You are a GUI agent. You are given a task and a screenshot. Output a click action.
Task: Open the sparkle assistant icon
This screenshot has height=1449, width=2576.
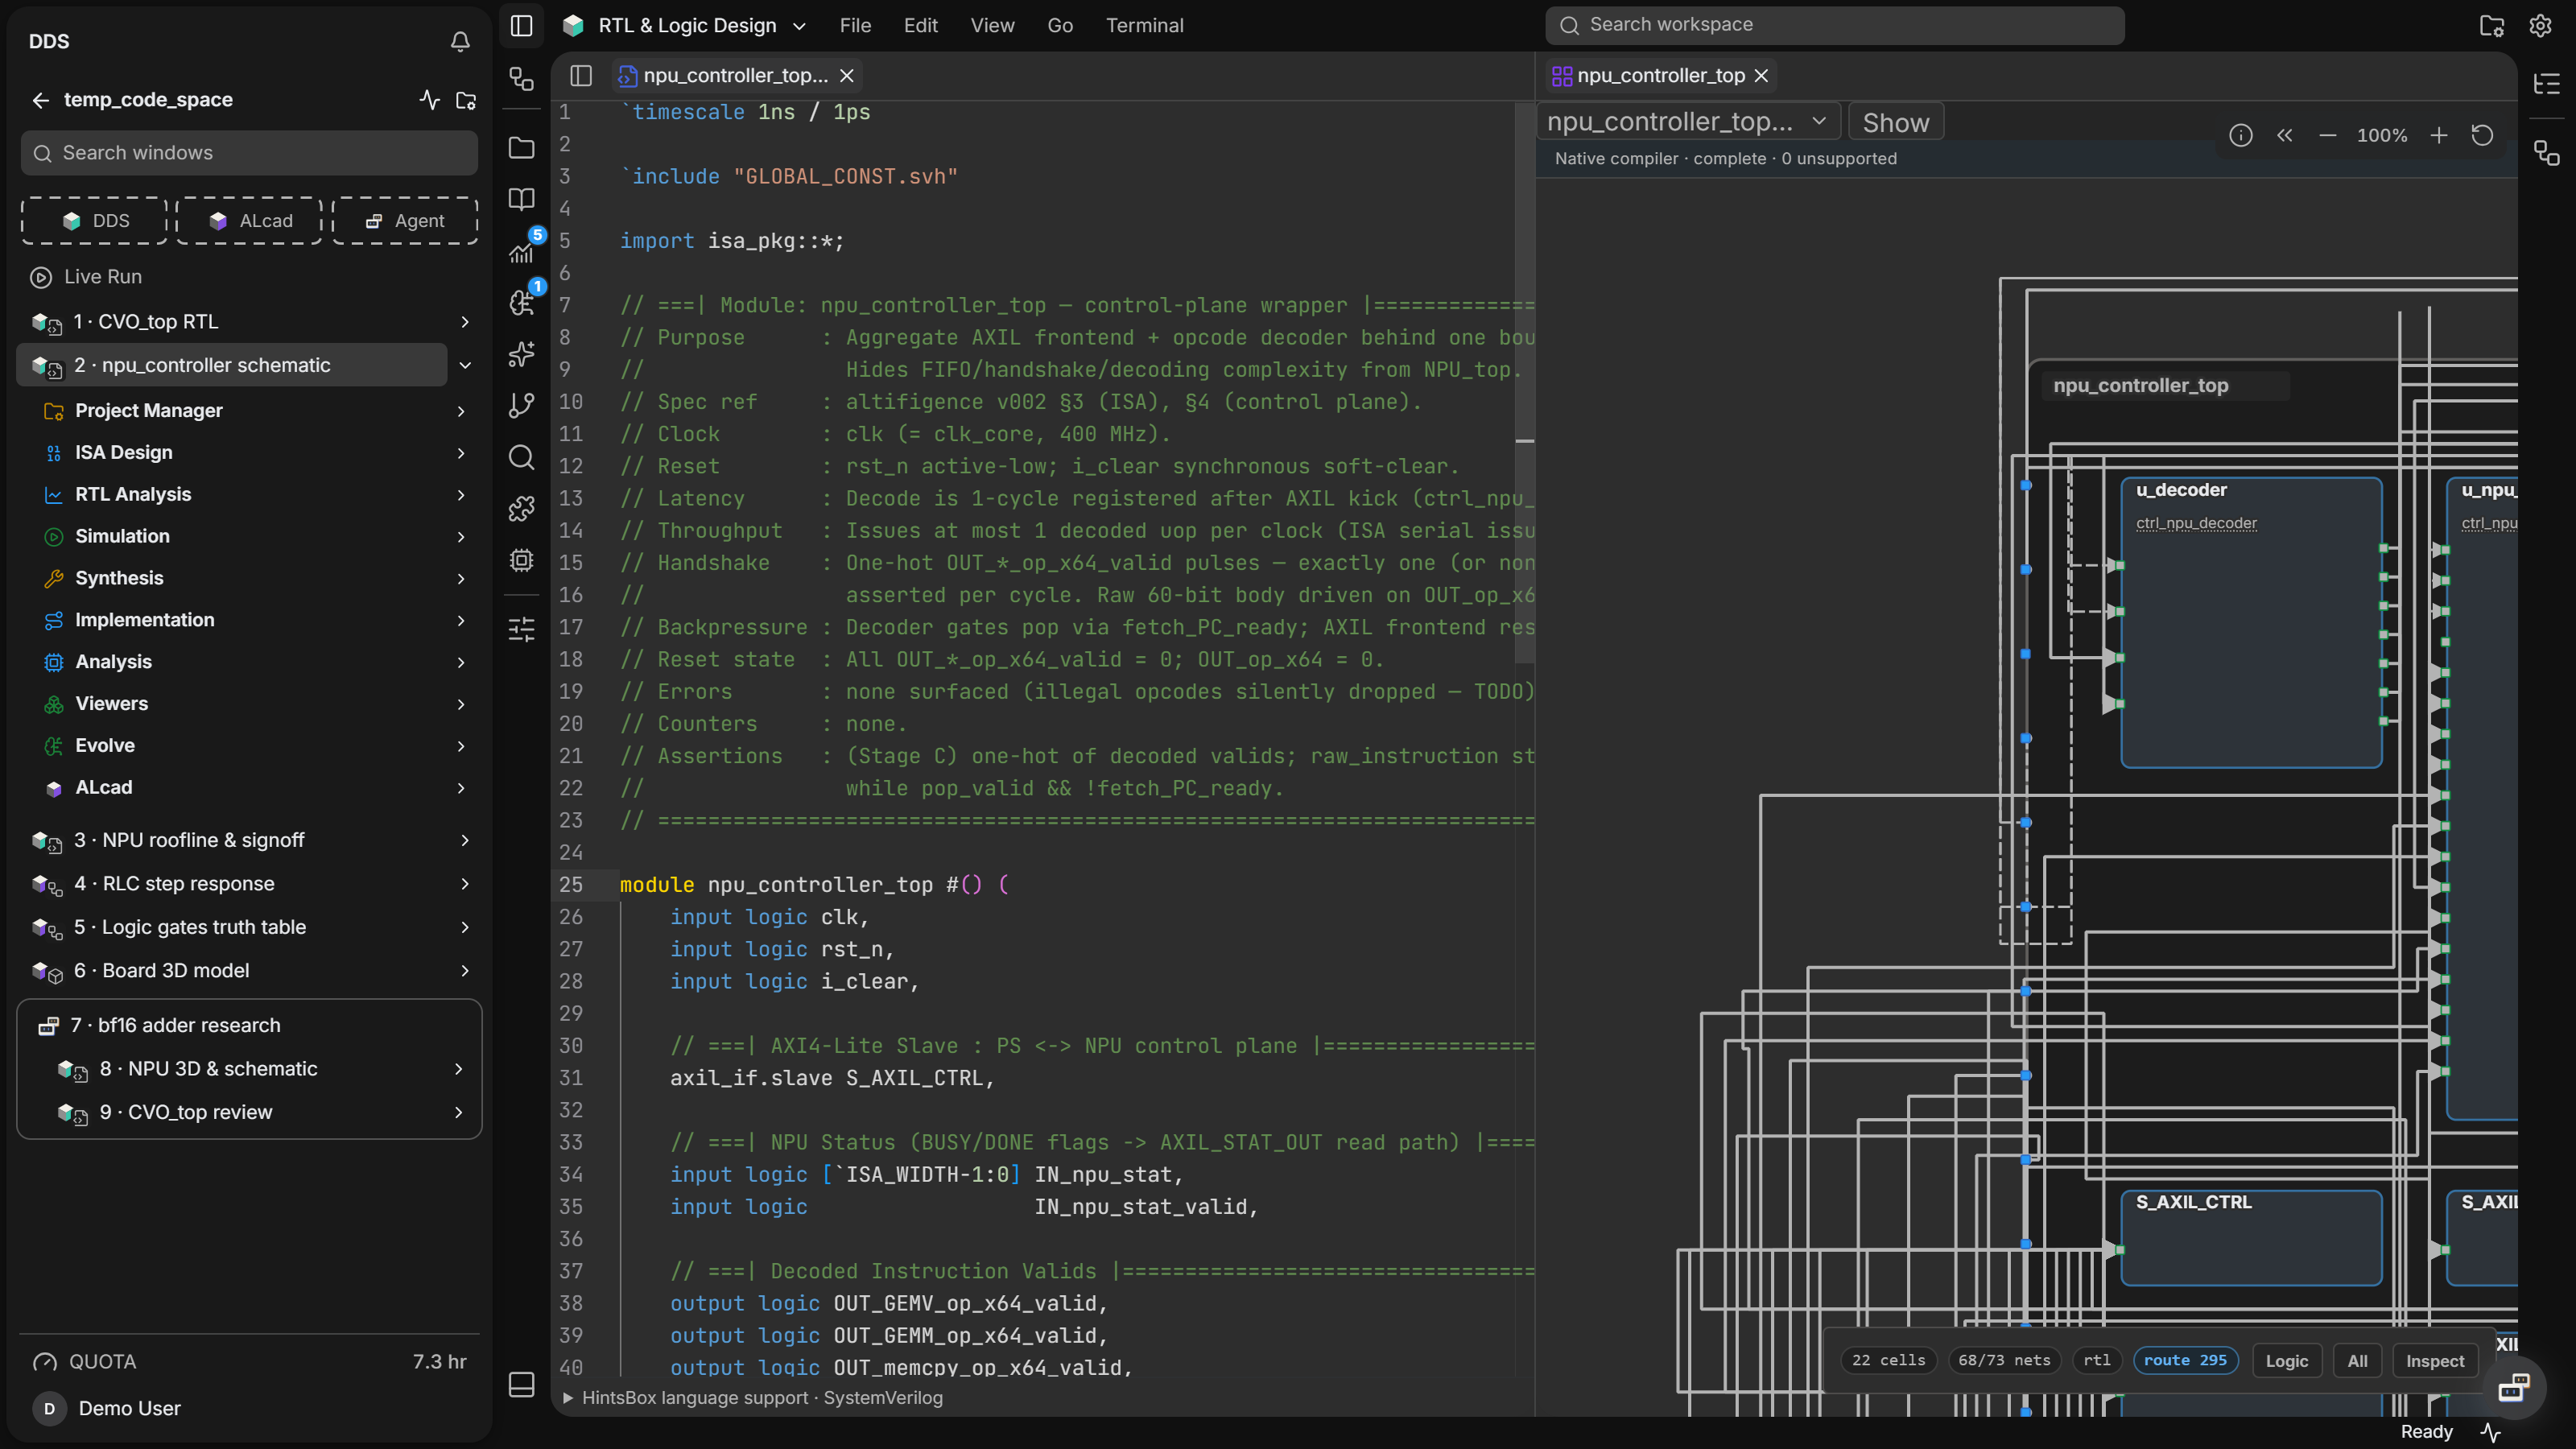(521, 354)
